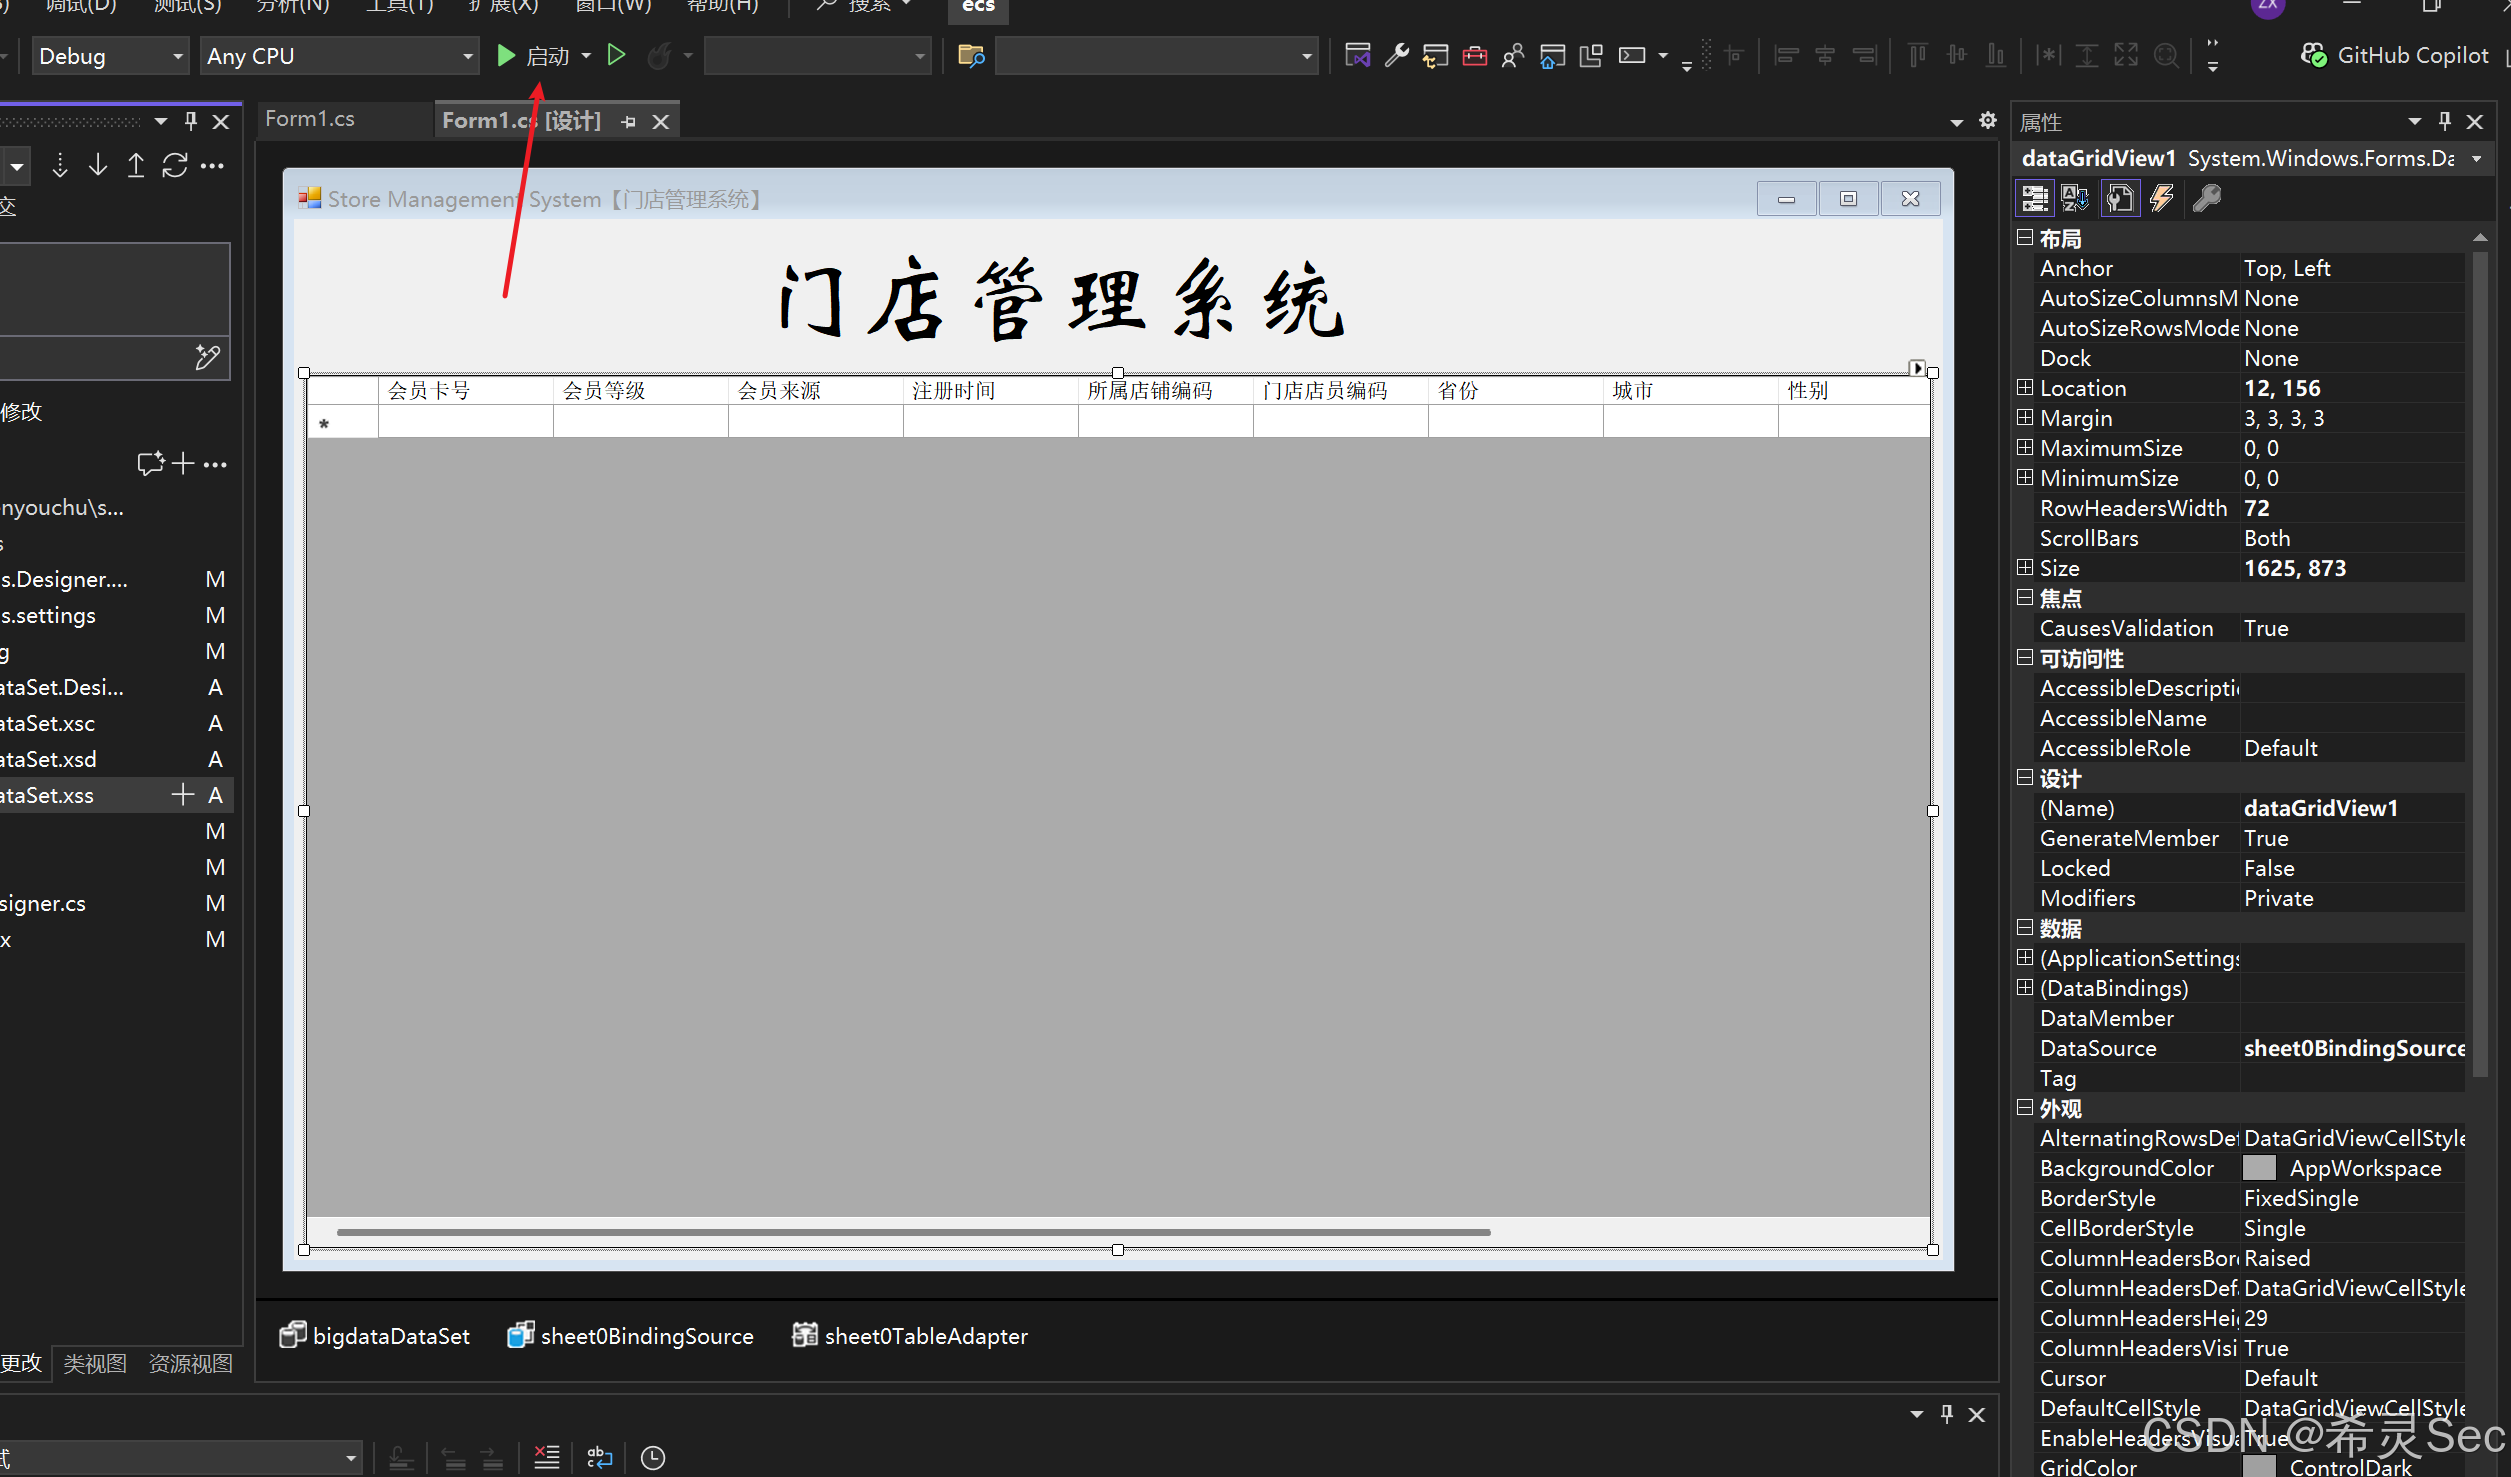Click the red Toolbox icon in toolbar
2511x1477 pixels.
[1474, 56]
